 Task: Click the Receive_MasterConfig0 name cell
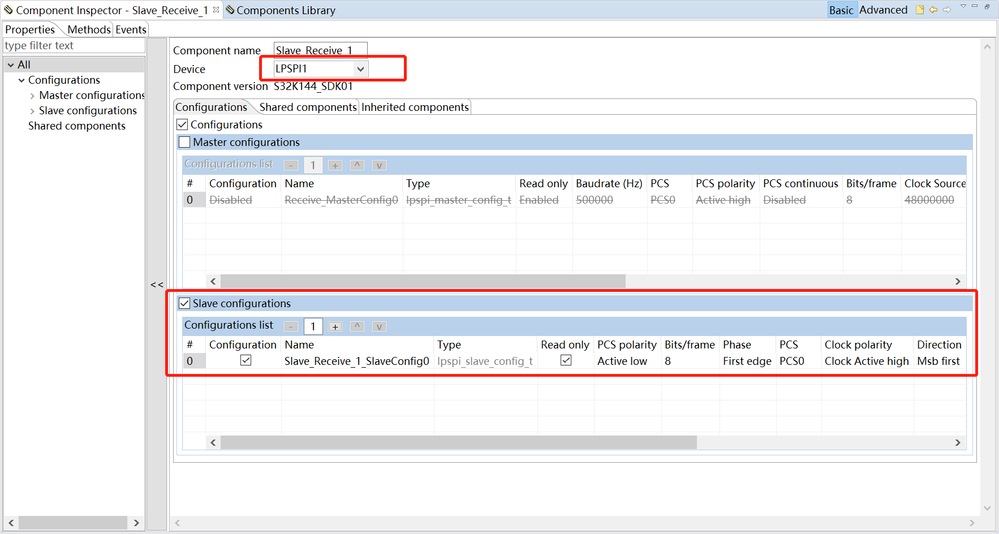pyautogui.click(x=341, y=200)
